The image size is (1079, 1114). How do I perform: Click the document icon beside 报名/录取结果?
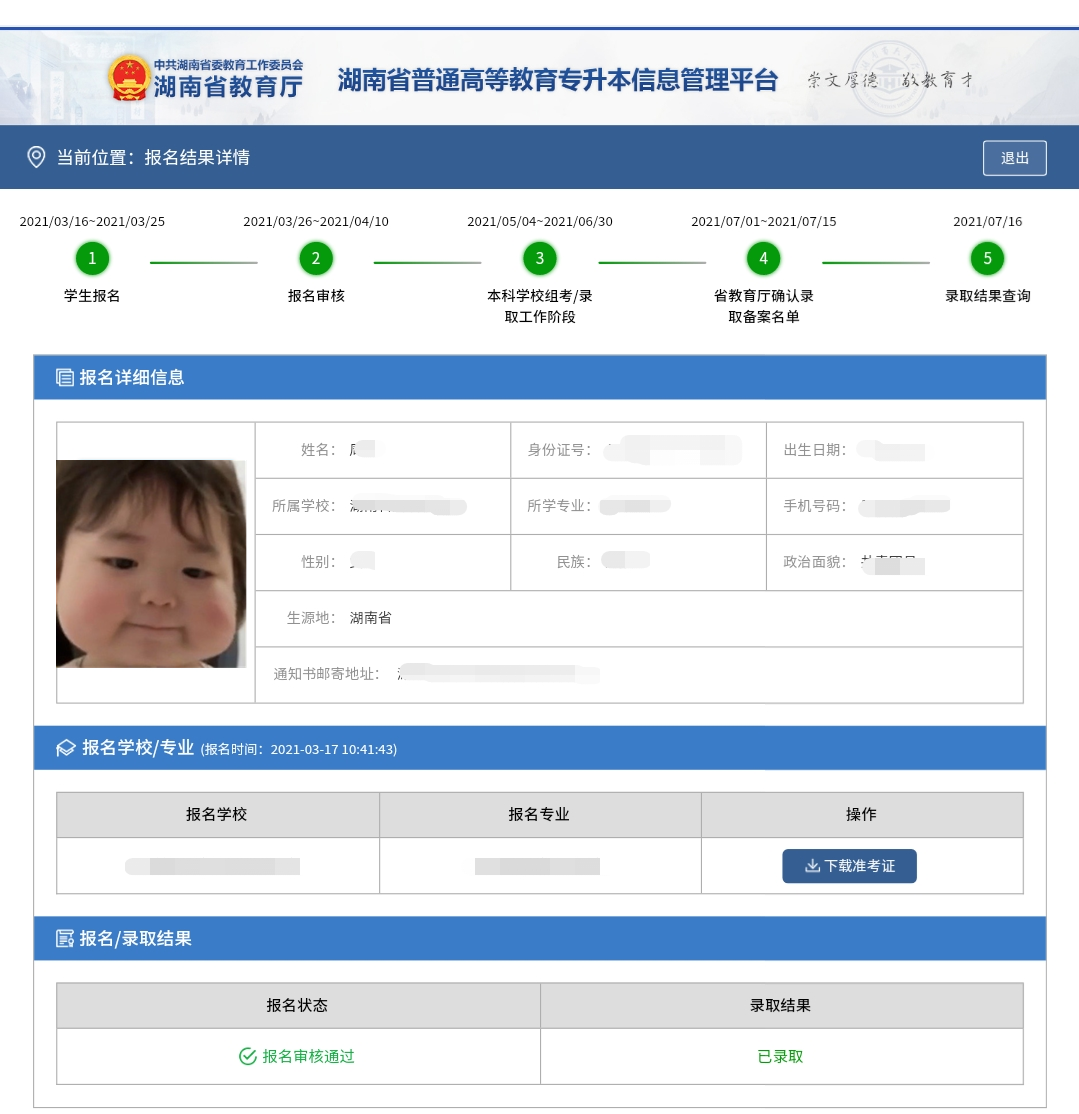click(x=65, y=938)
